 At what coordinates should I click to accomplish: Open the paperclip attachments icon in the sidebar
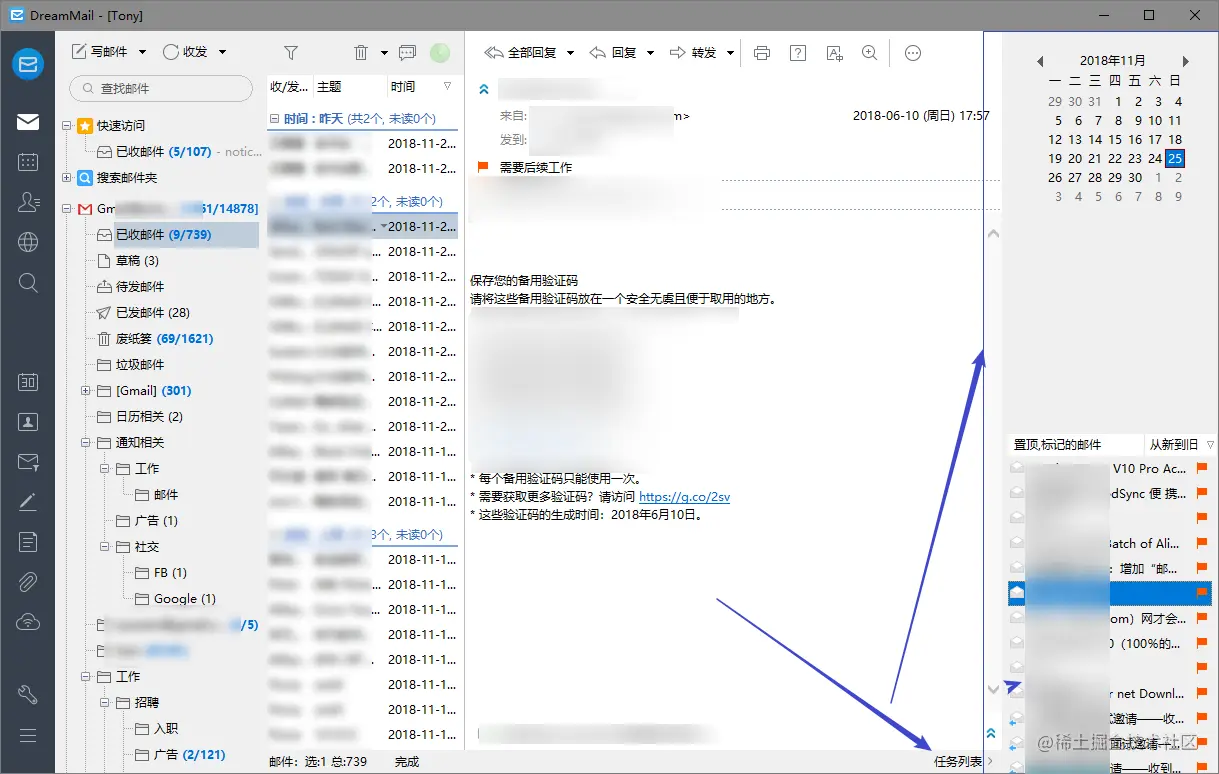28,582
